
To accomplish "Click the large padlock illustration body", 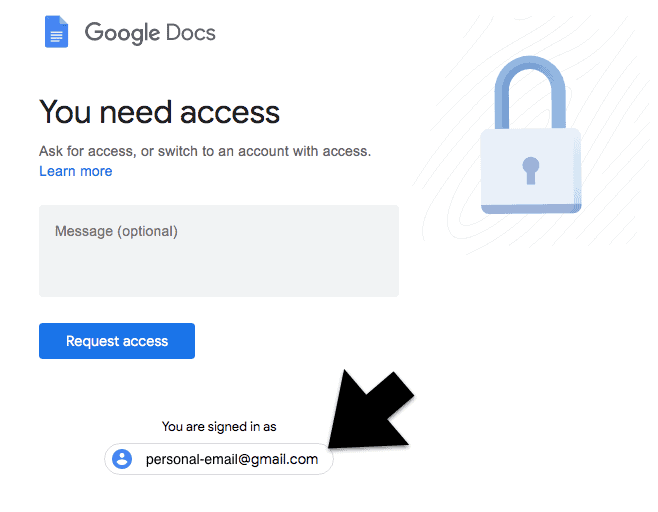I will [530, 171].
